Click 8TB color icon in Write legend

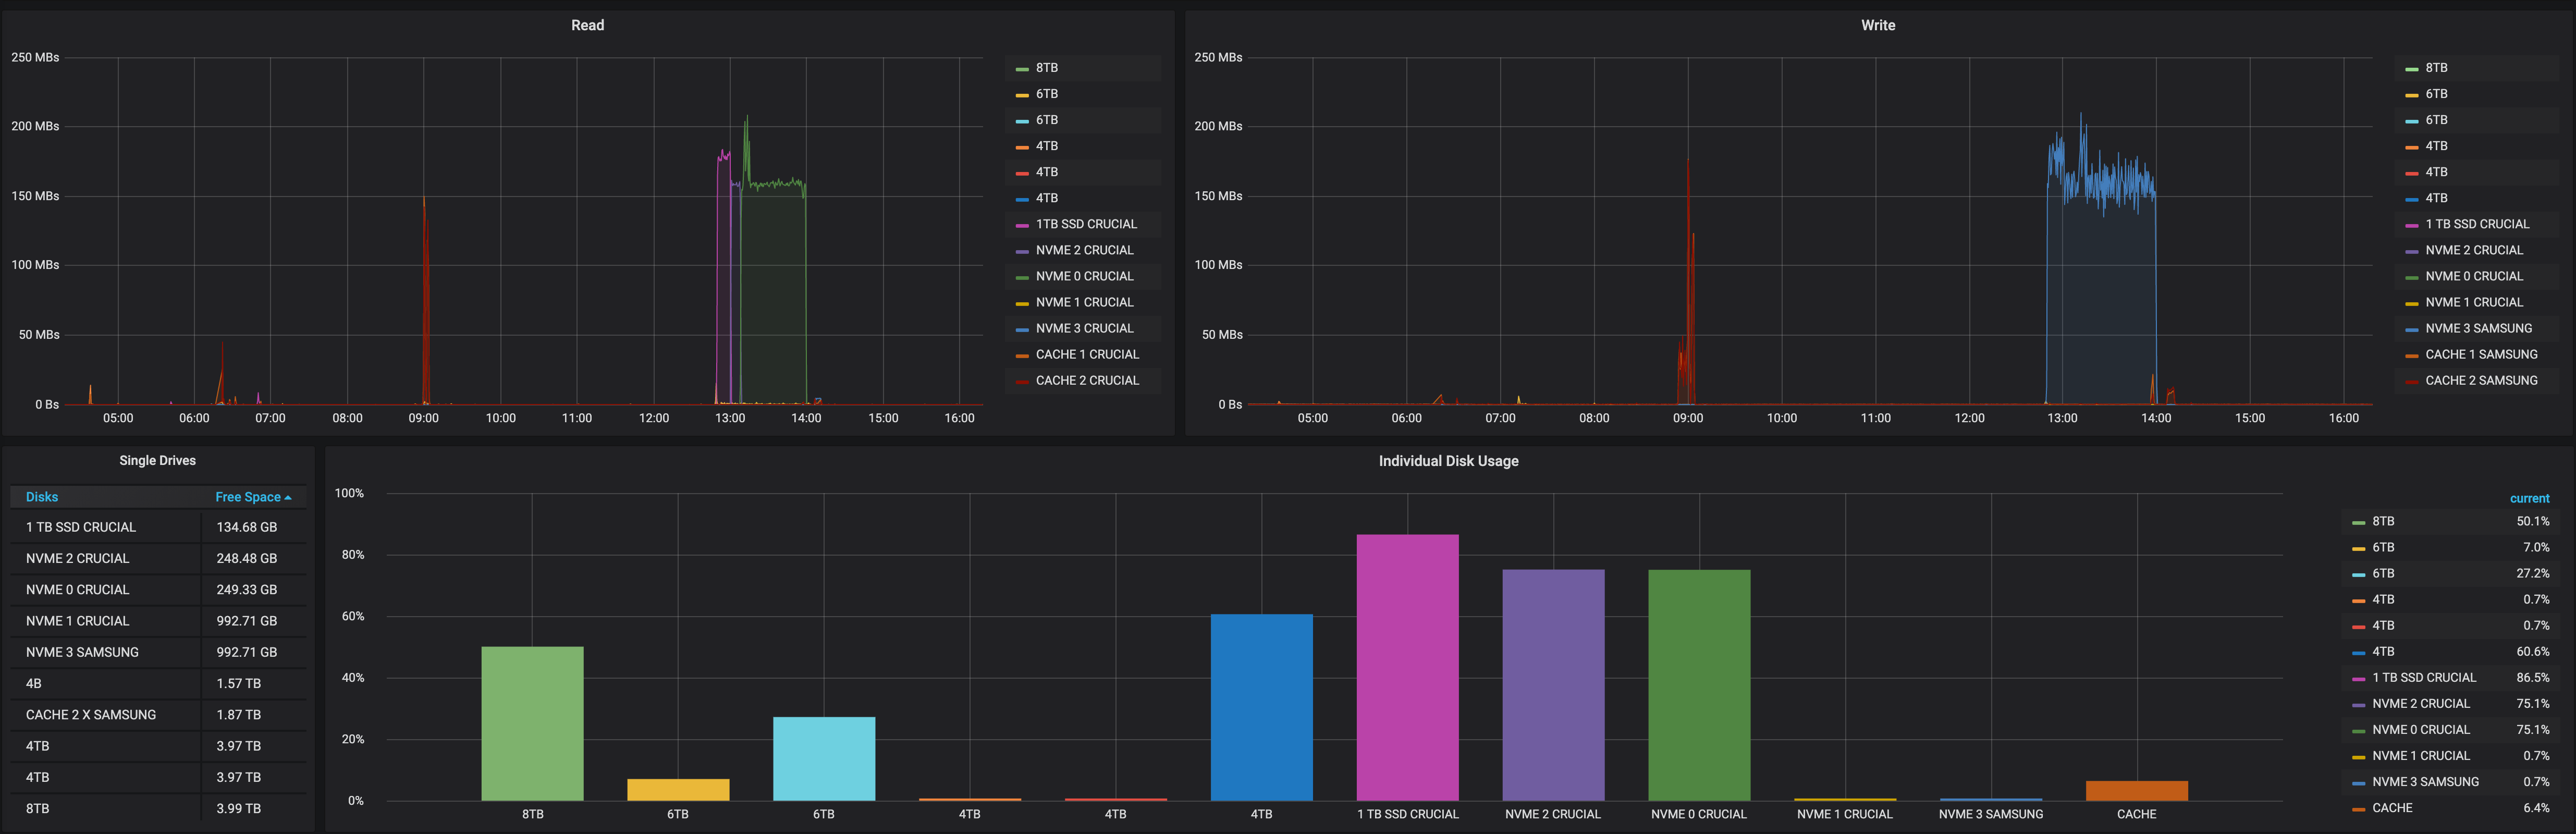pos(2411,69)
